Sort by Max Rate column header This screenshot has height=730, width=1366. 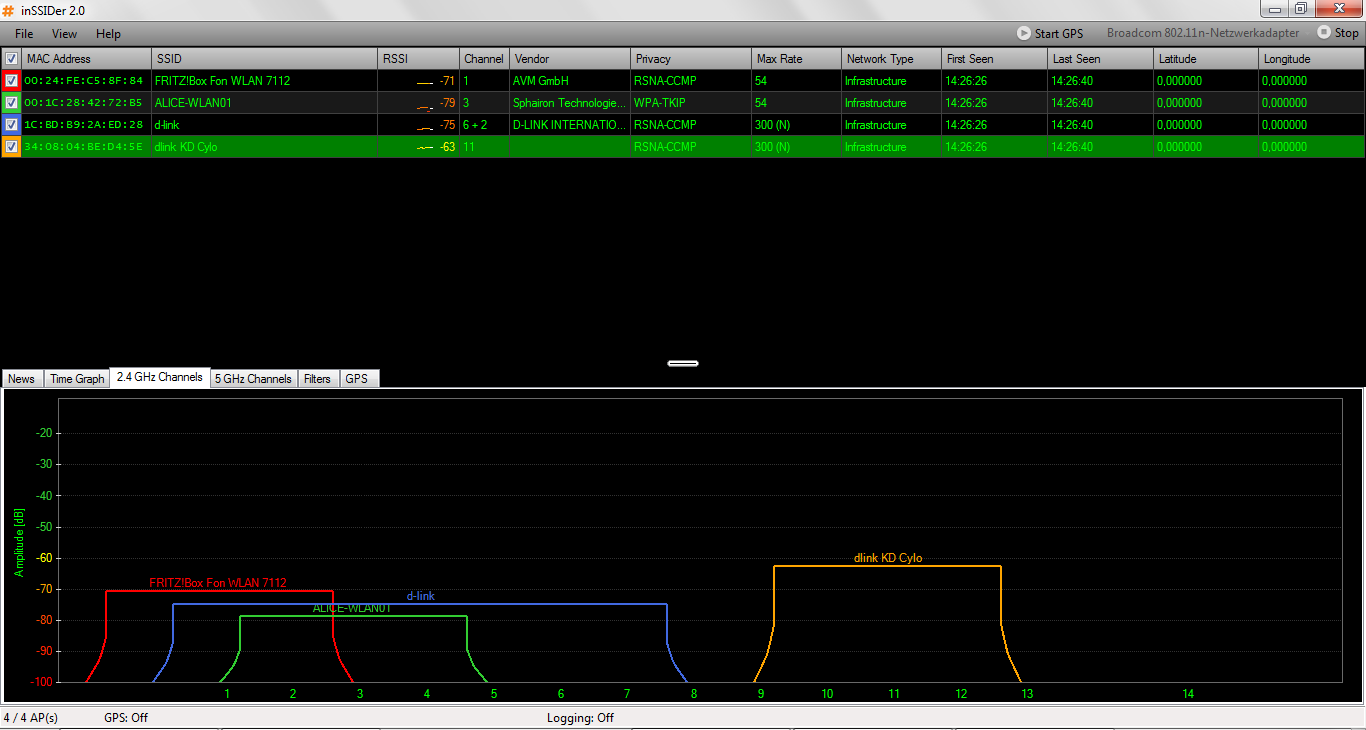[x=796, y=59]
